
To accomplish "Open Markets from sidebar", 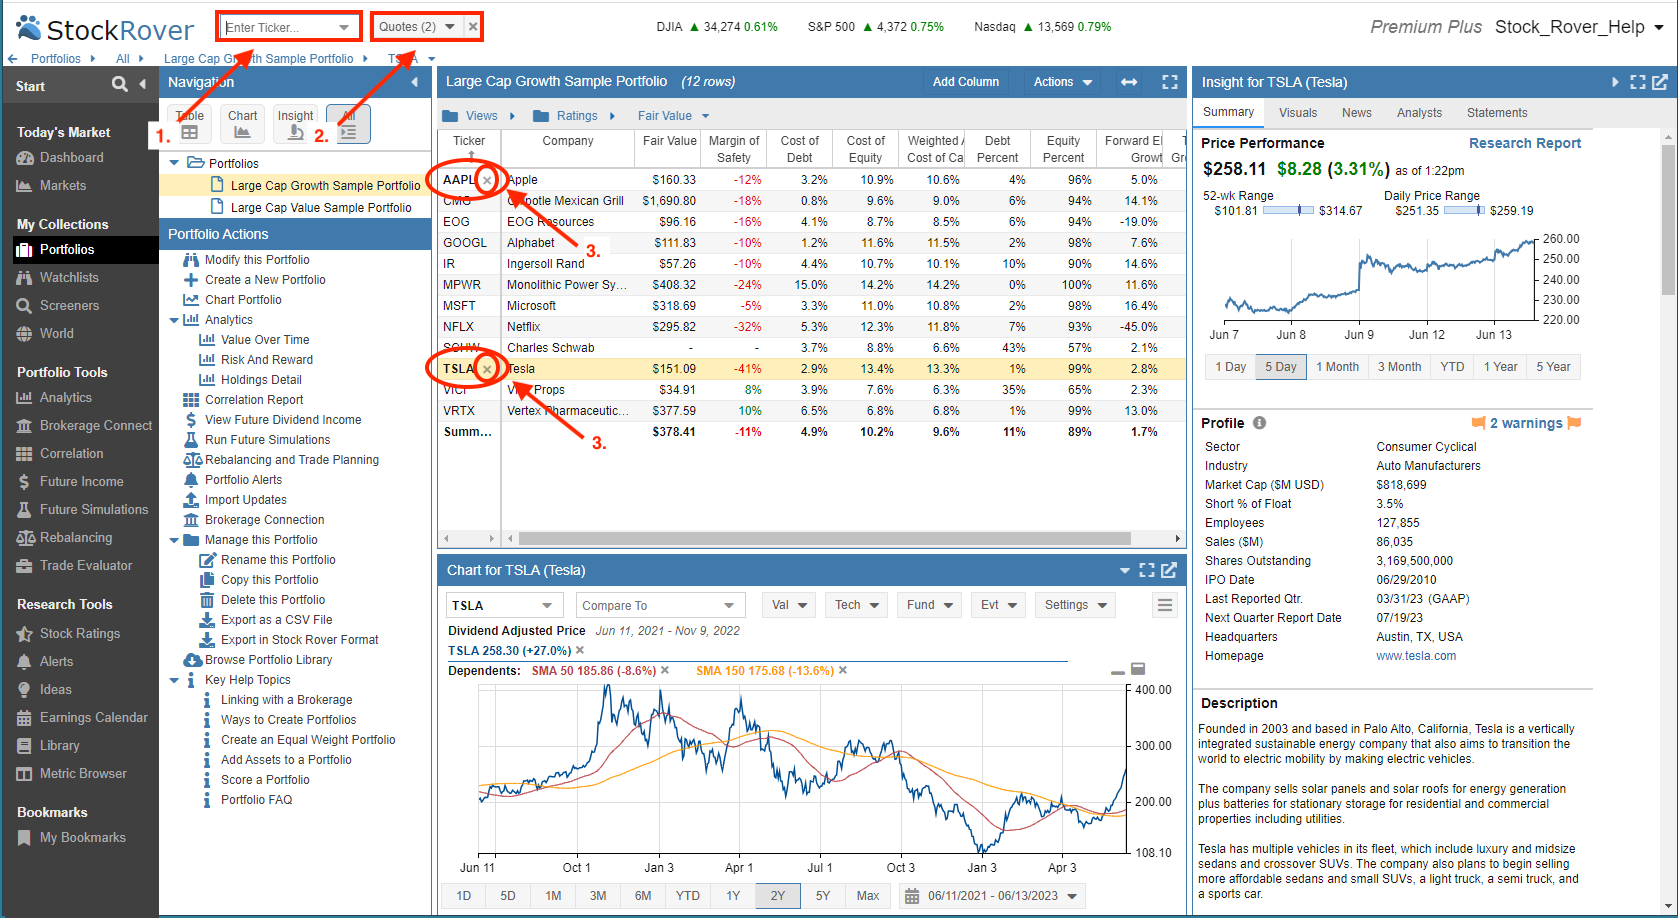I will pos(62,186).
